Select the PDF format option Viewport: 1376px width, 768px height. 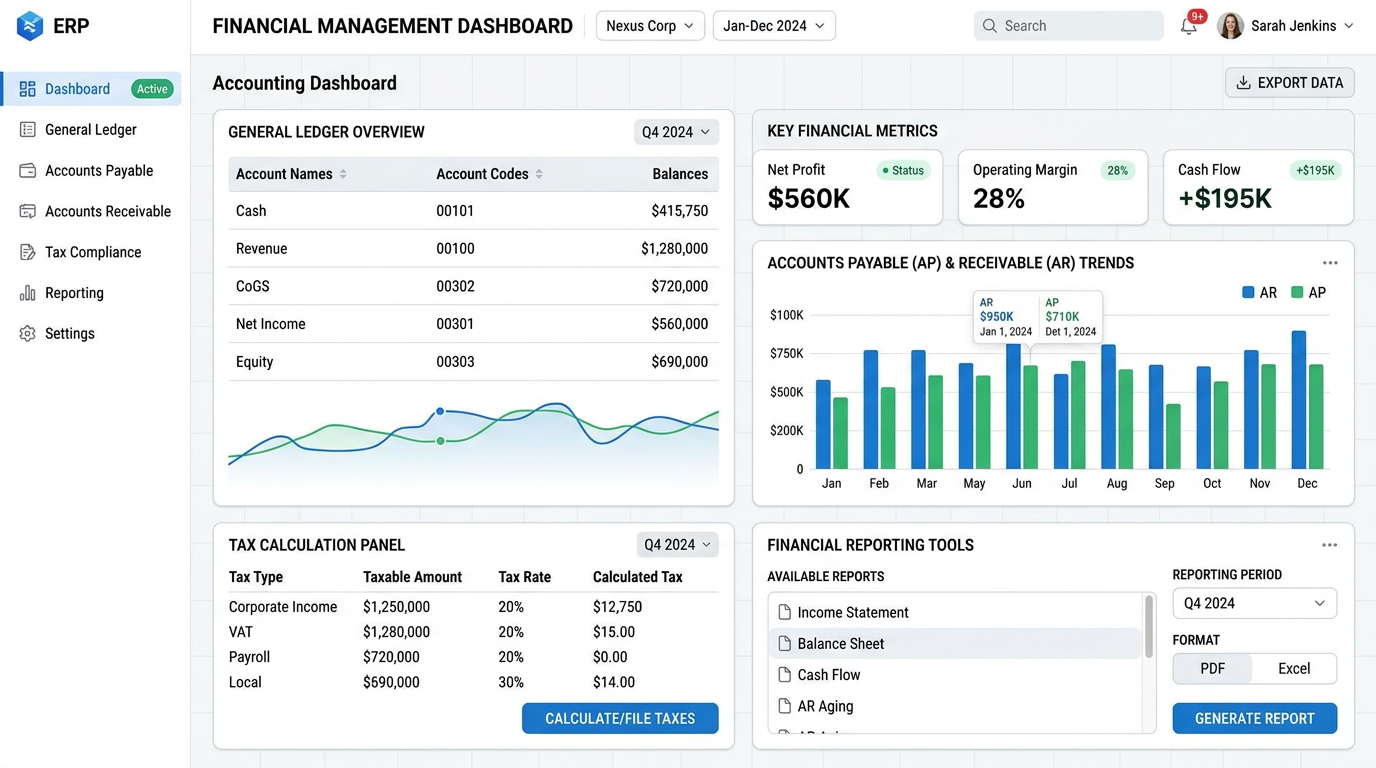point(1213,669)
